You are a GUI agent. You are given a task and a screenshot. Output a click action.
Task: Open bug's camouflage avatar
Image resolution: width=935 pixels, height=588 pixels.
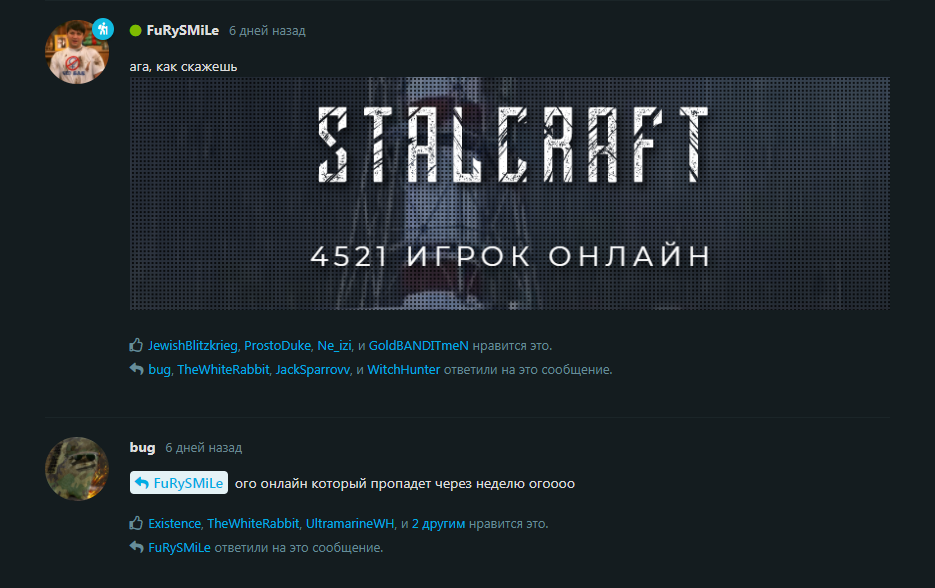(77, 469)
